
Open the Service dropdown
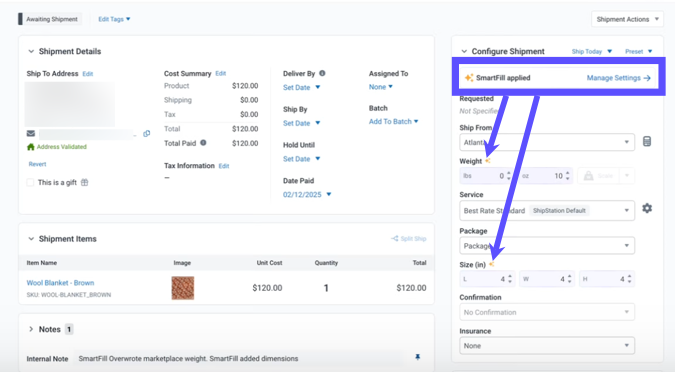(x=547, y=211)
